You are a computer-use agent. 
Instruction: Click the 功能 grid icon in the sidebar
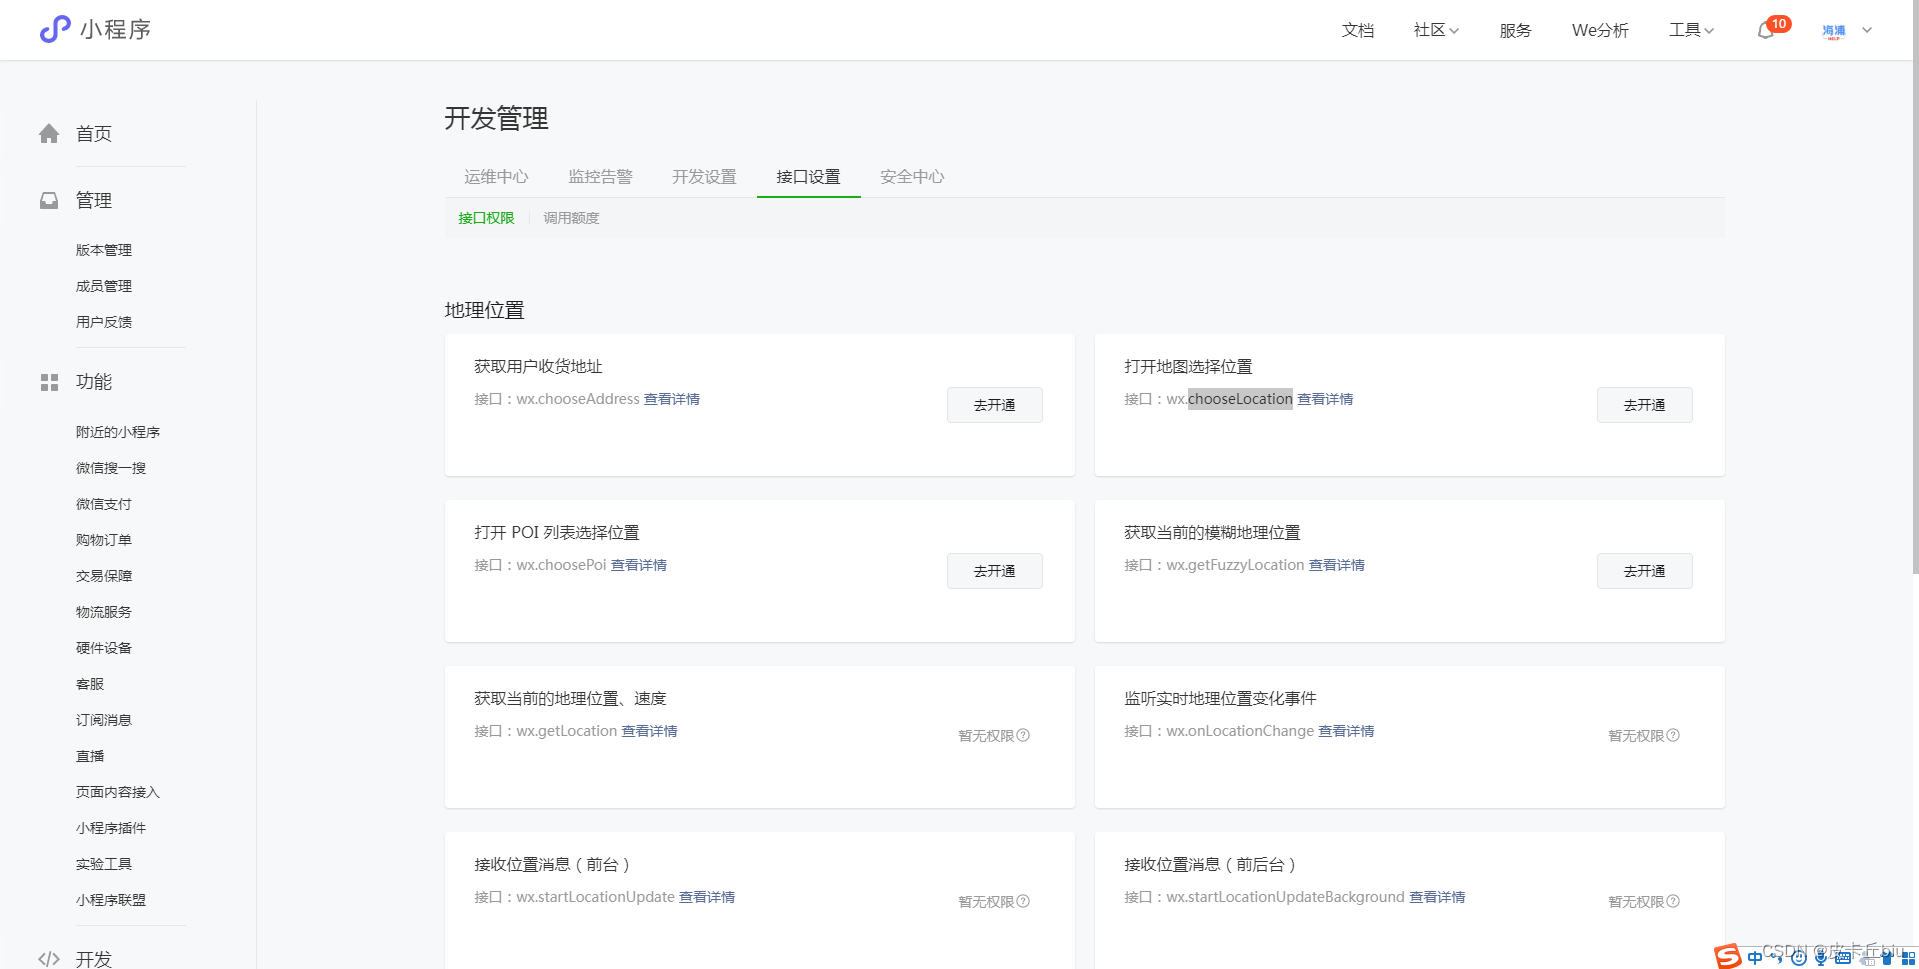point(49,382)
